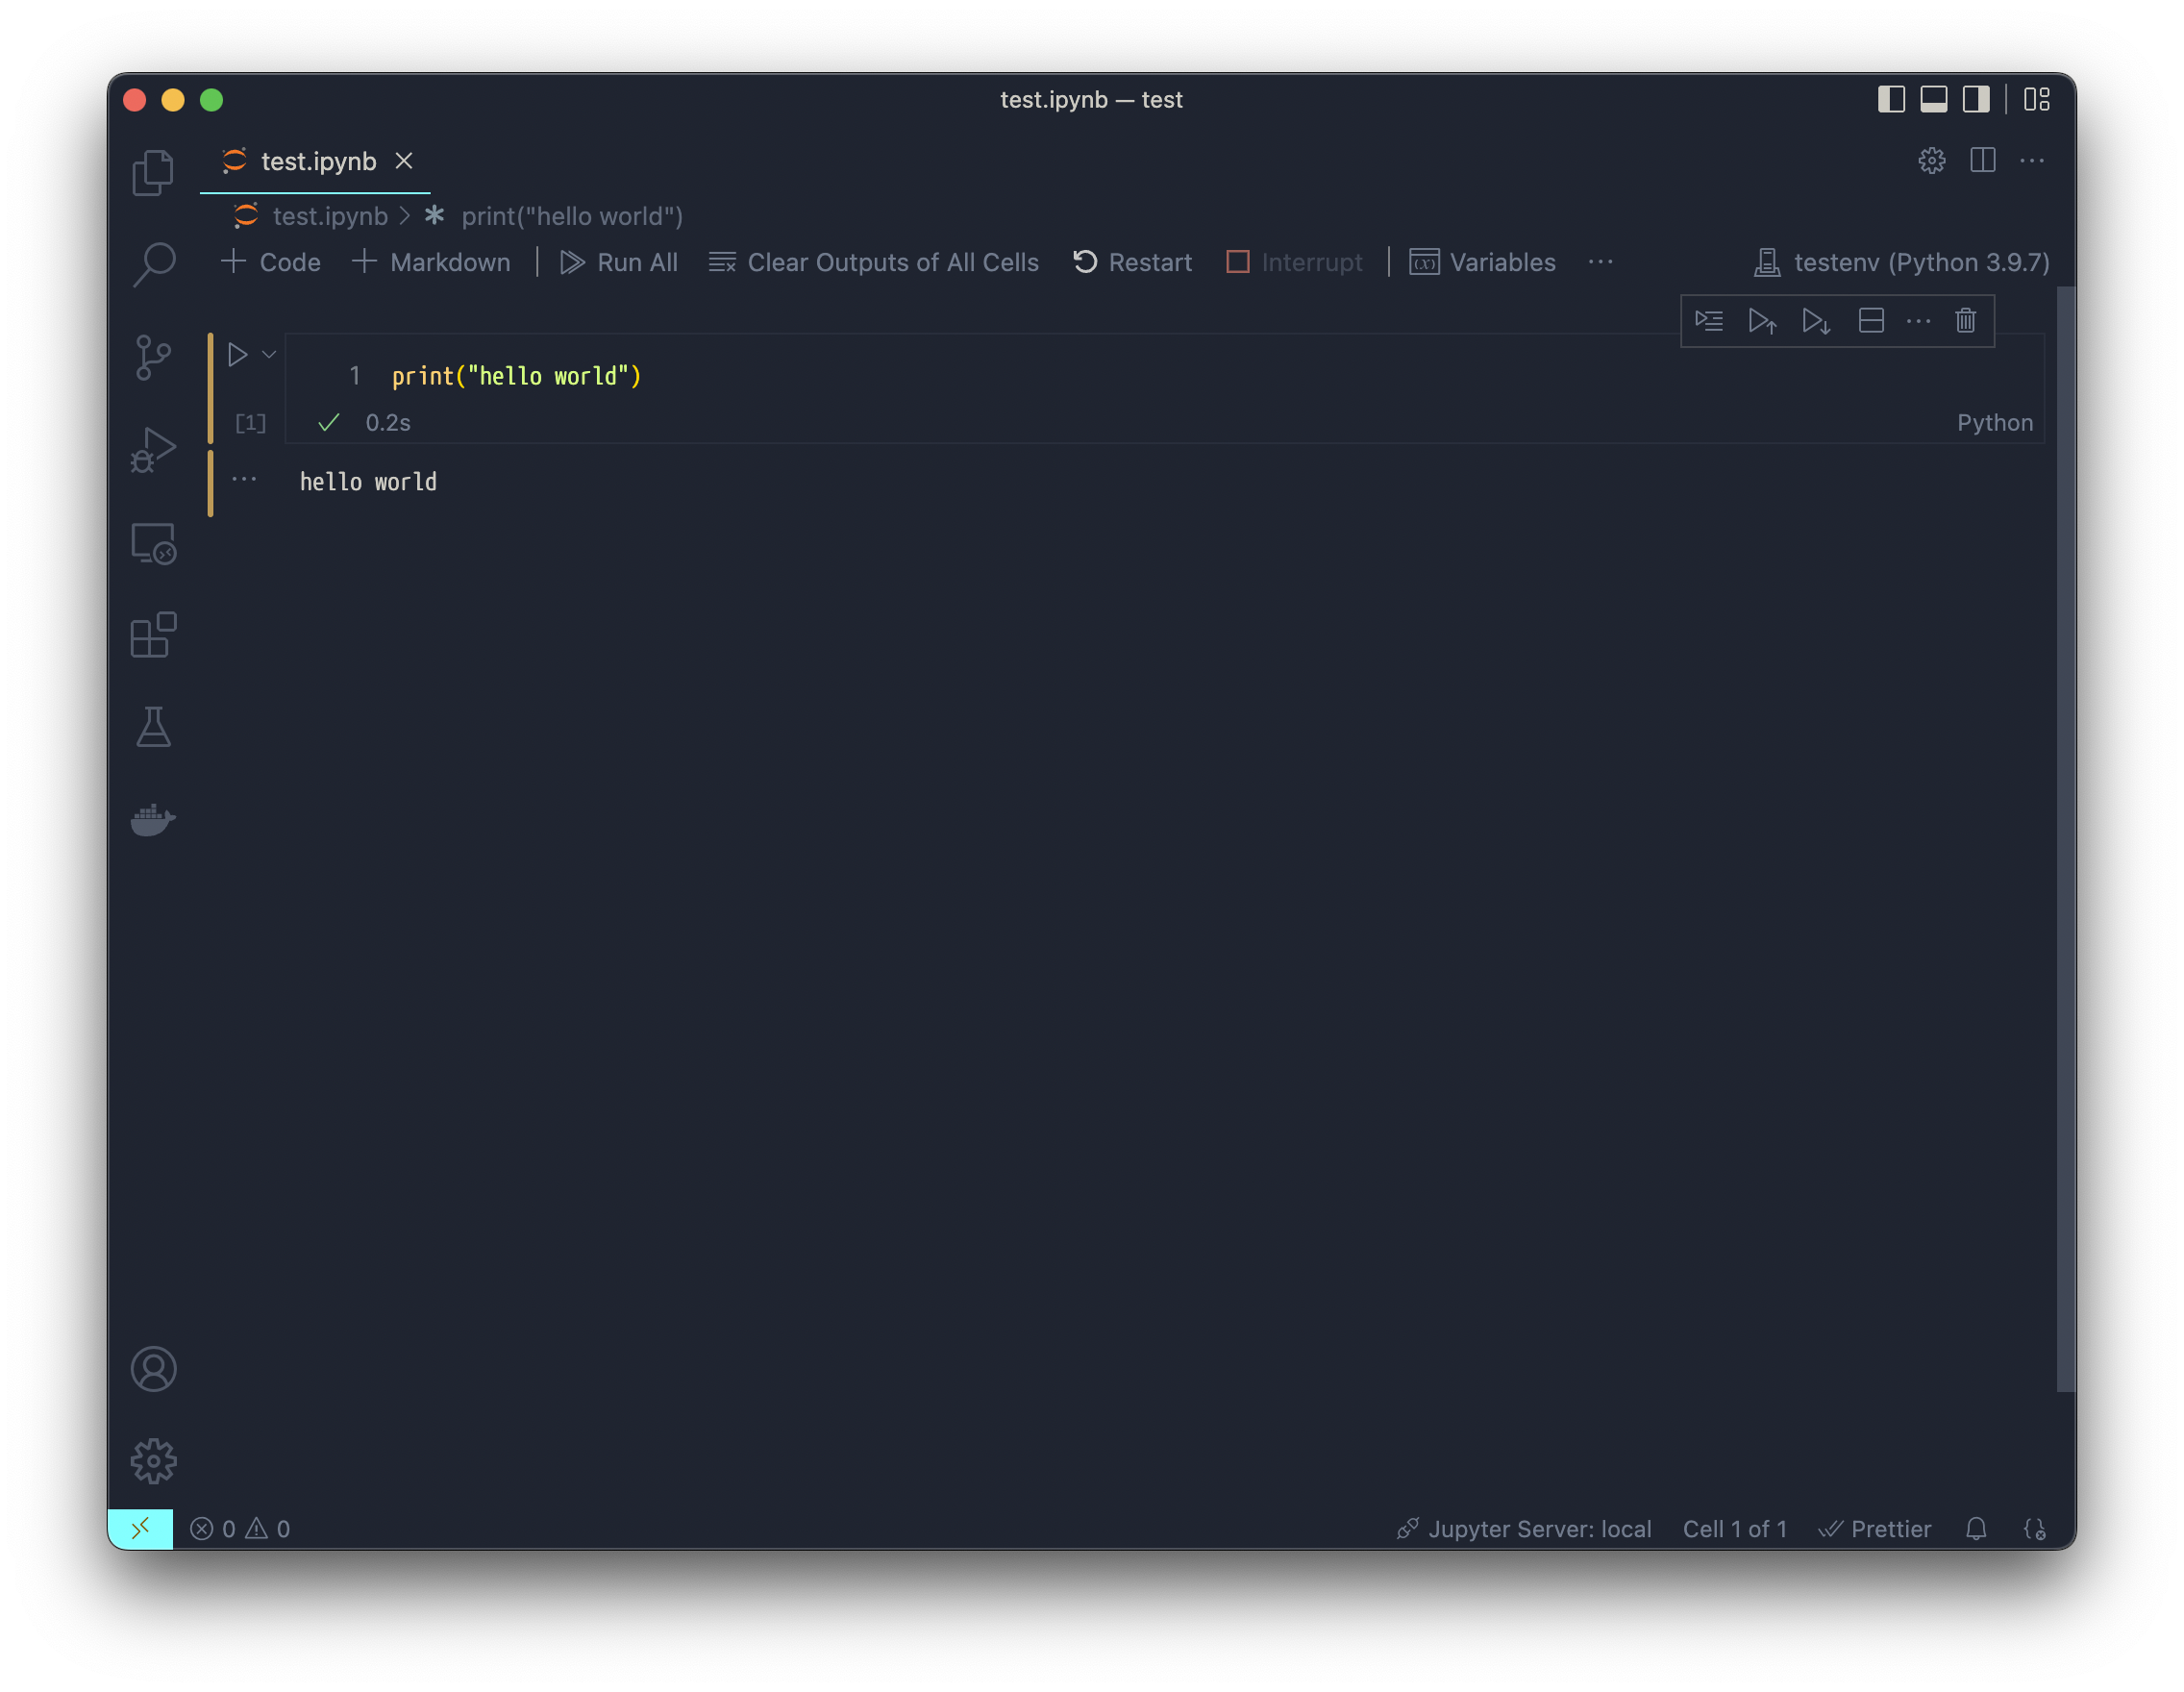
Task: Open the Docker whale icon
Action: pyautogui.click(x=153, y=819)
